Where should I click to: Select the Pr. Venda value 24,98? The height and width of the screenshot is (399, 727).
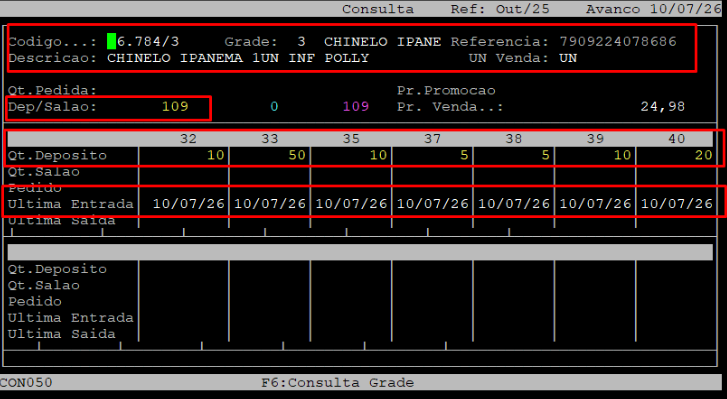pos(663,107)
